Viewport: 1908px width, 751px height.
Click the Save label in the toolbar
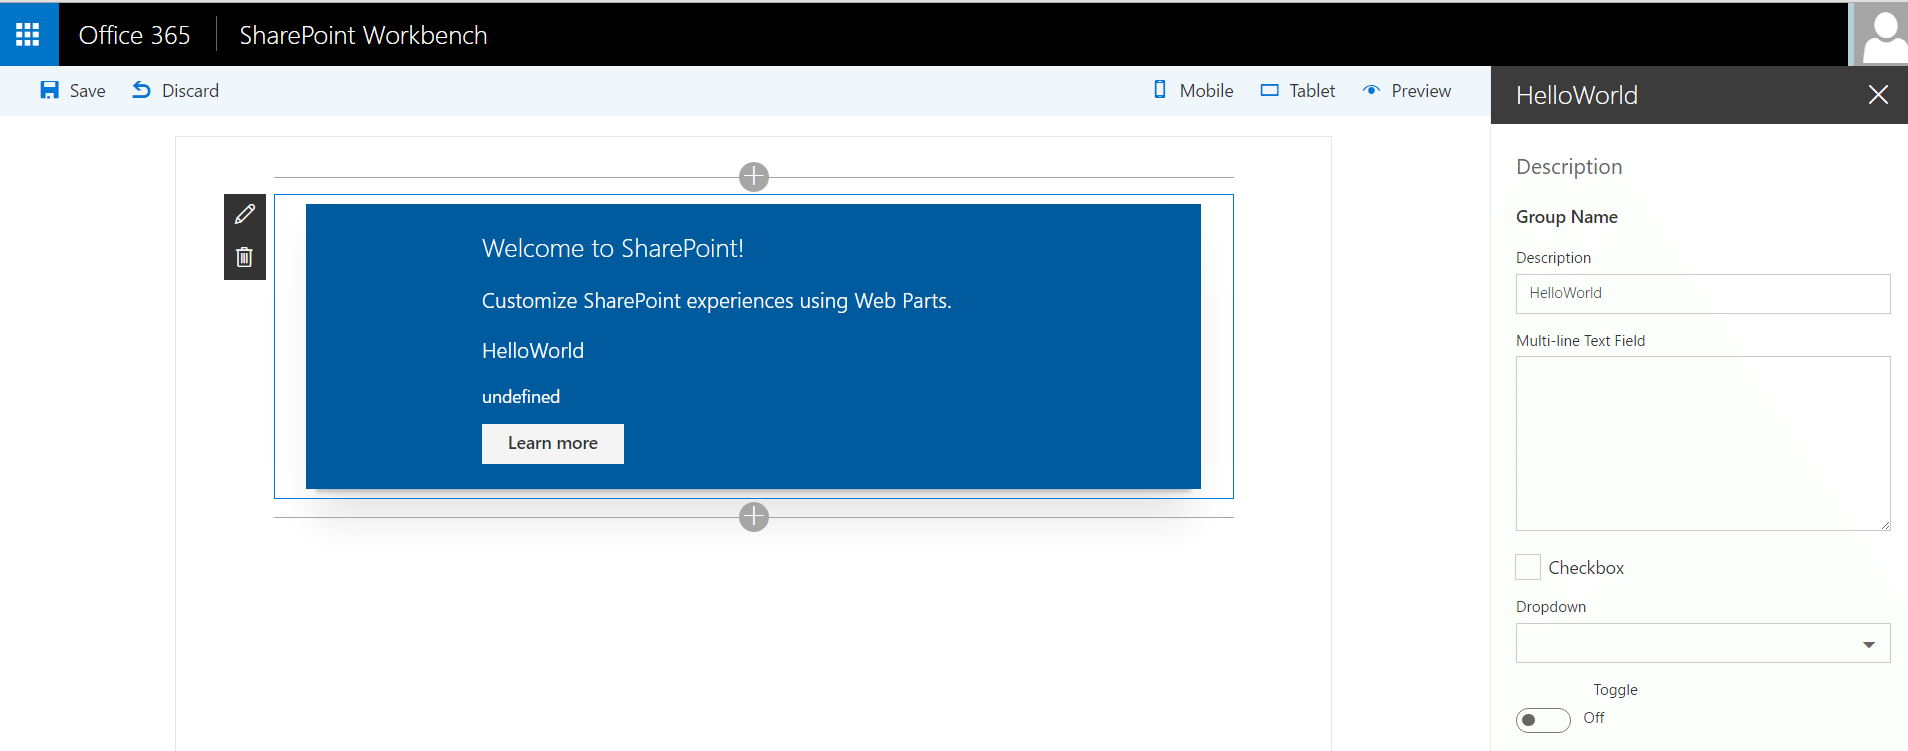[87, 91]
